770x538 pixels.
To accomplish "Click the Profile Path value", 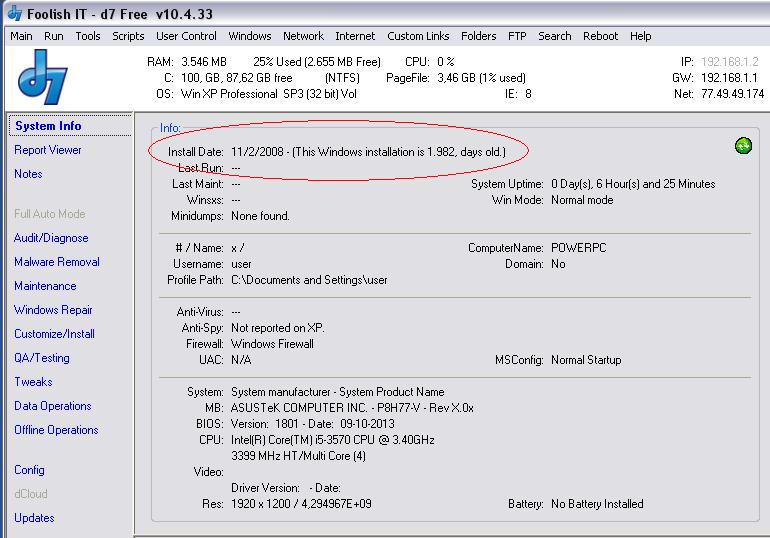I will click(x=309, y=280).
